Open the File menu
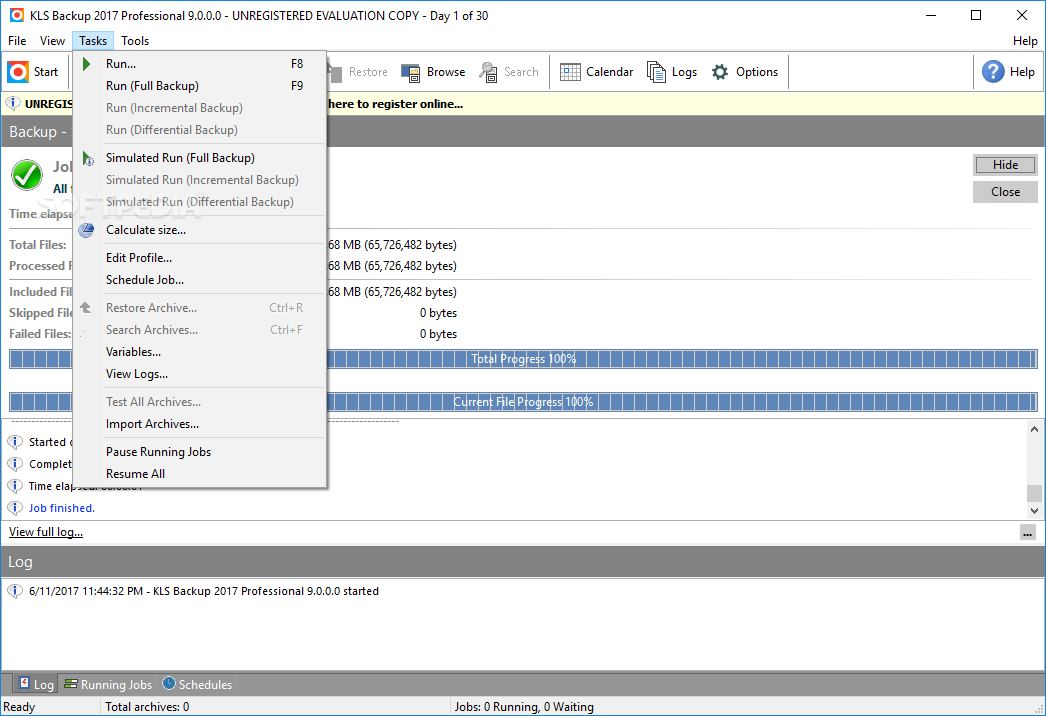1046x716 pixels. pos(17,41)
